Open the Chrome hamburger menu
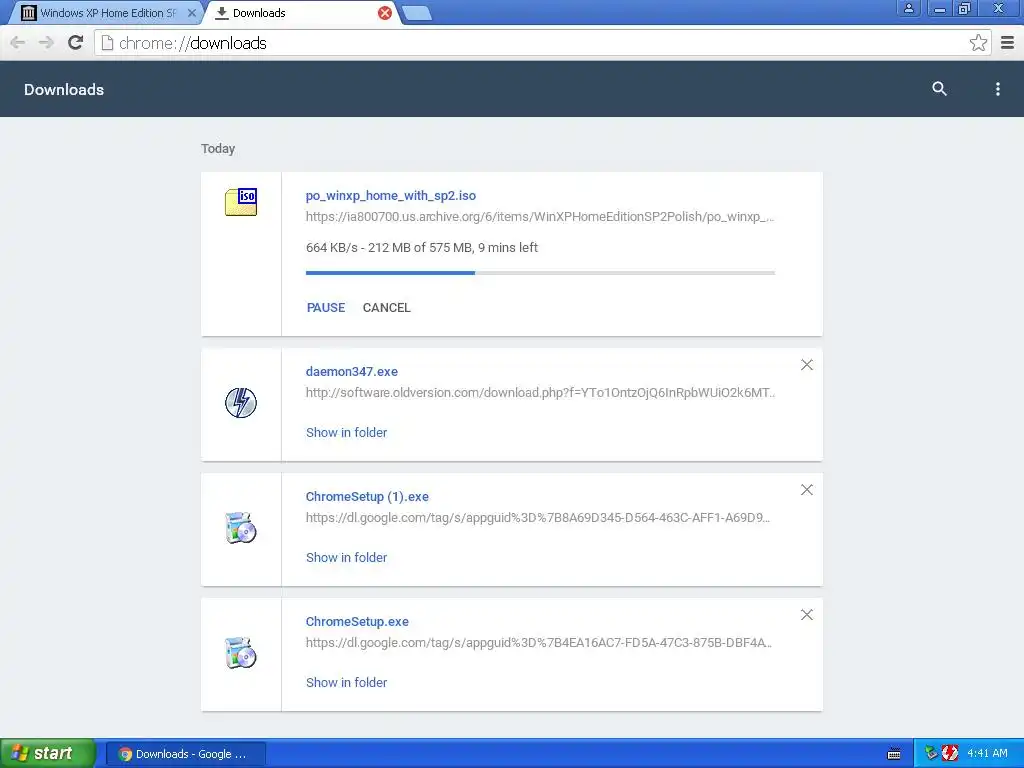Viewport: 1024px width, 768px height. [x=1008, y=43]
